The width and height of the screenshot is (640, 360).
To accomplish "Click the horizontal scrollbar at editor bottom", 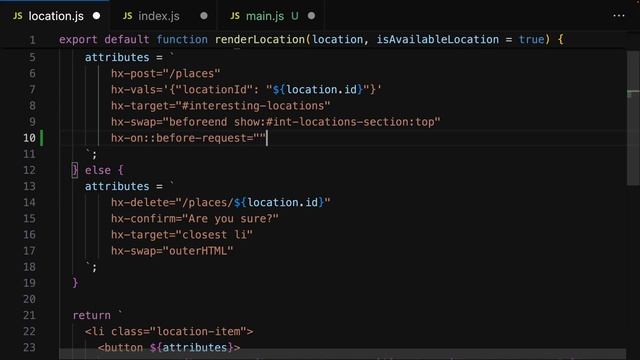I will click(342, 354).
